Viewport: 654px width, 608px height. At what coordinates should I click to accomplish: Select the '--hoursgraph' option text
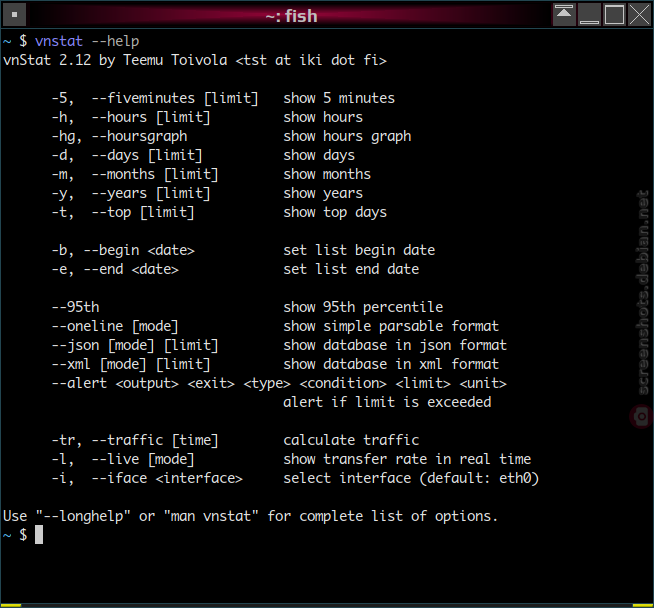coord(139,137)
